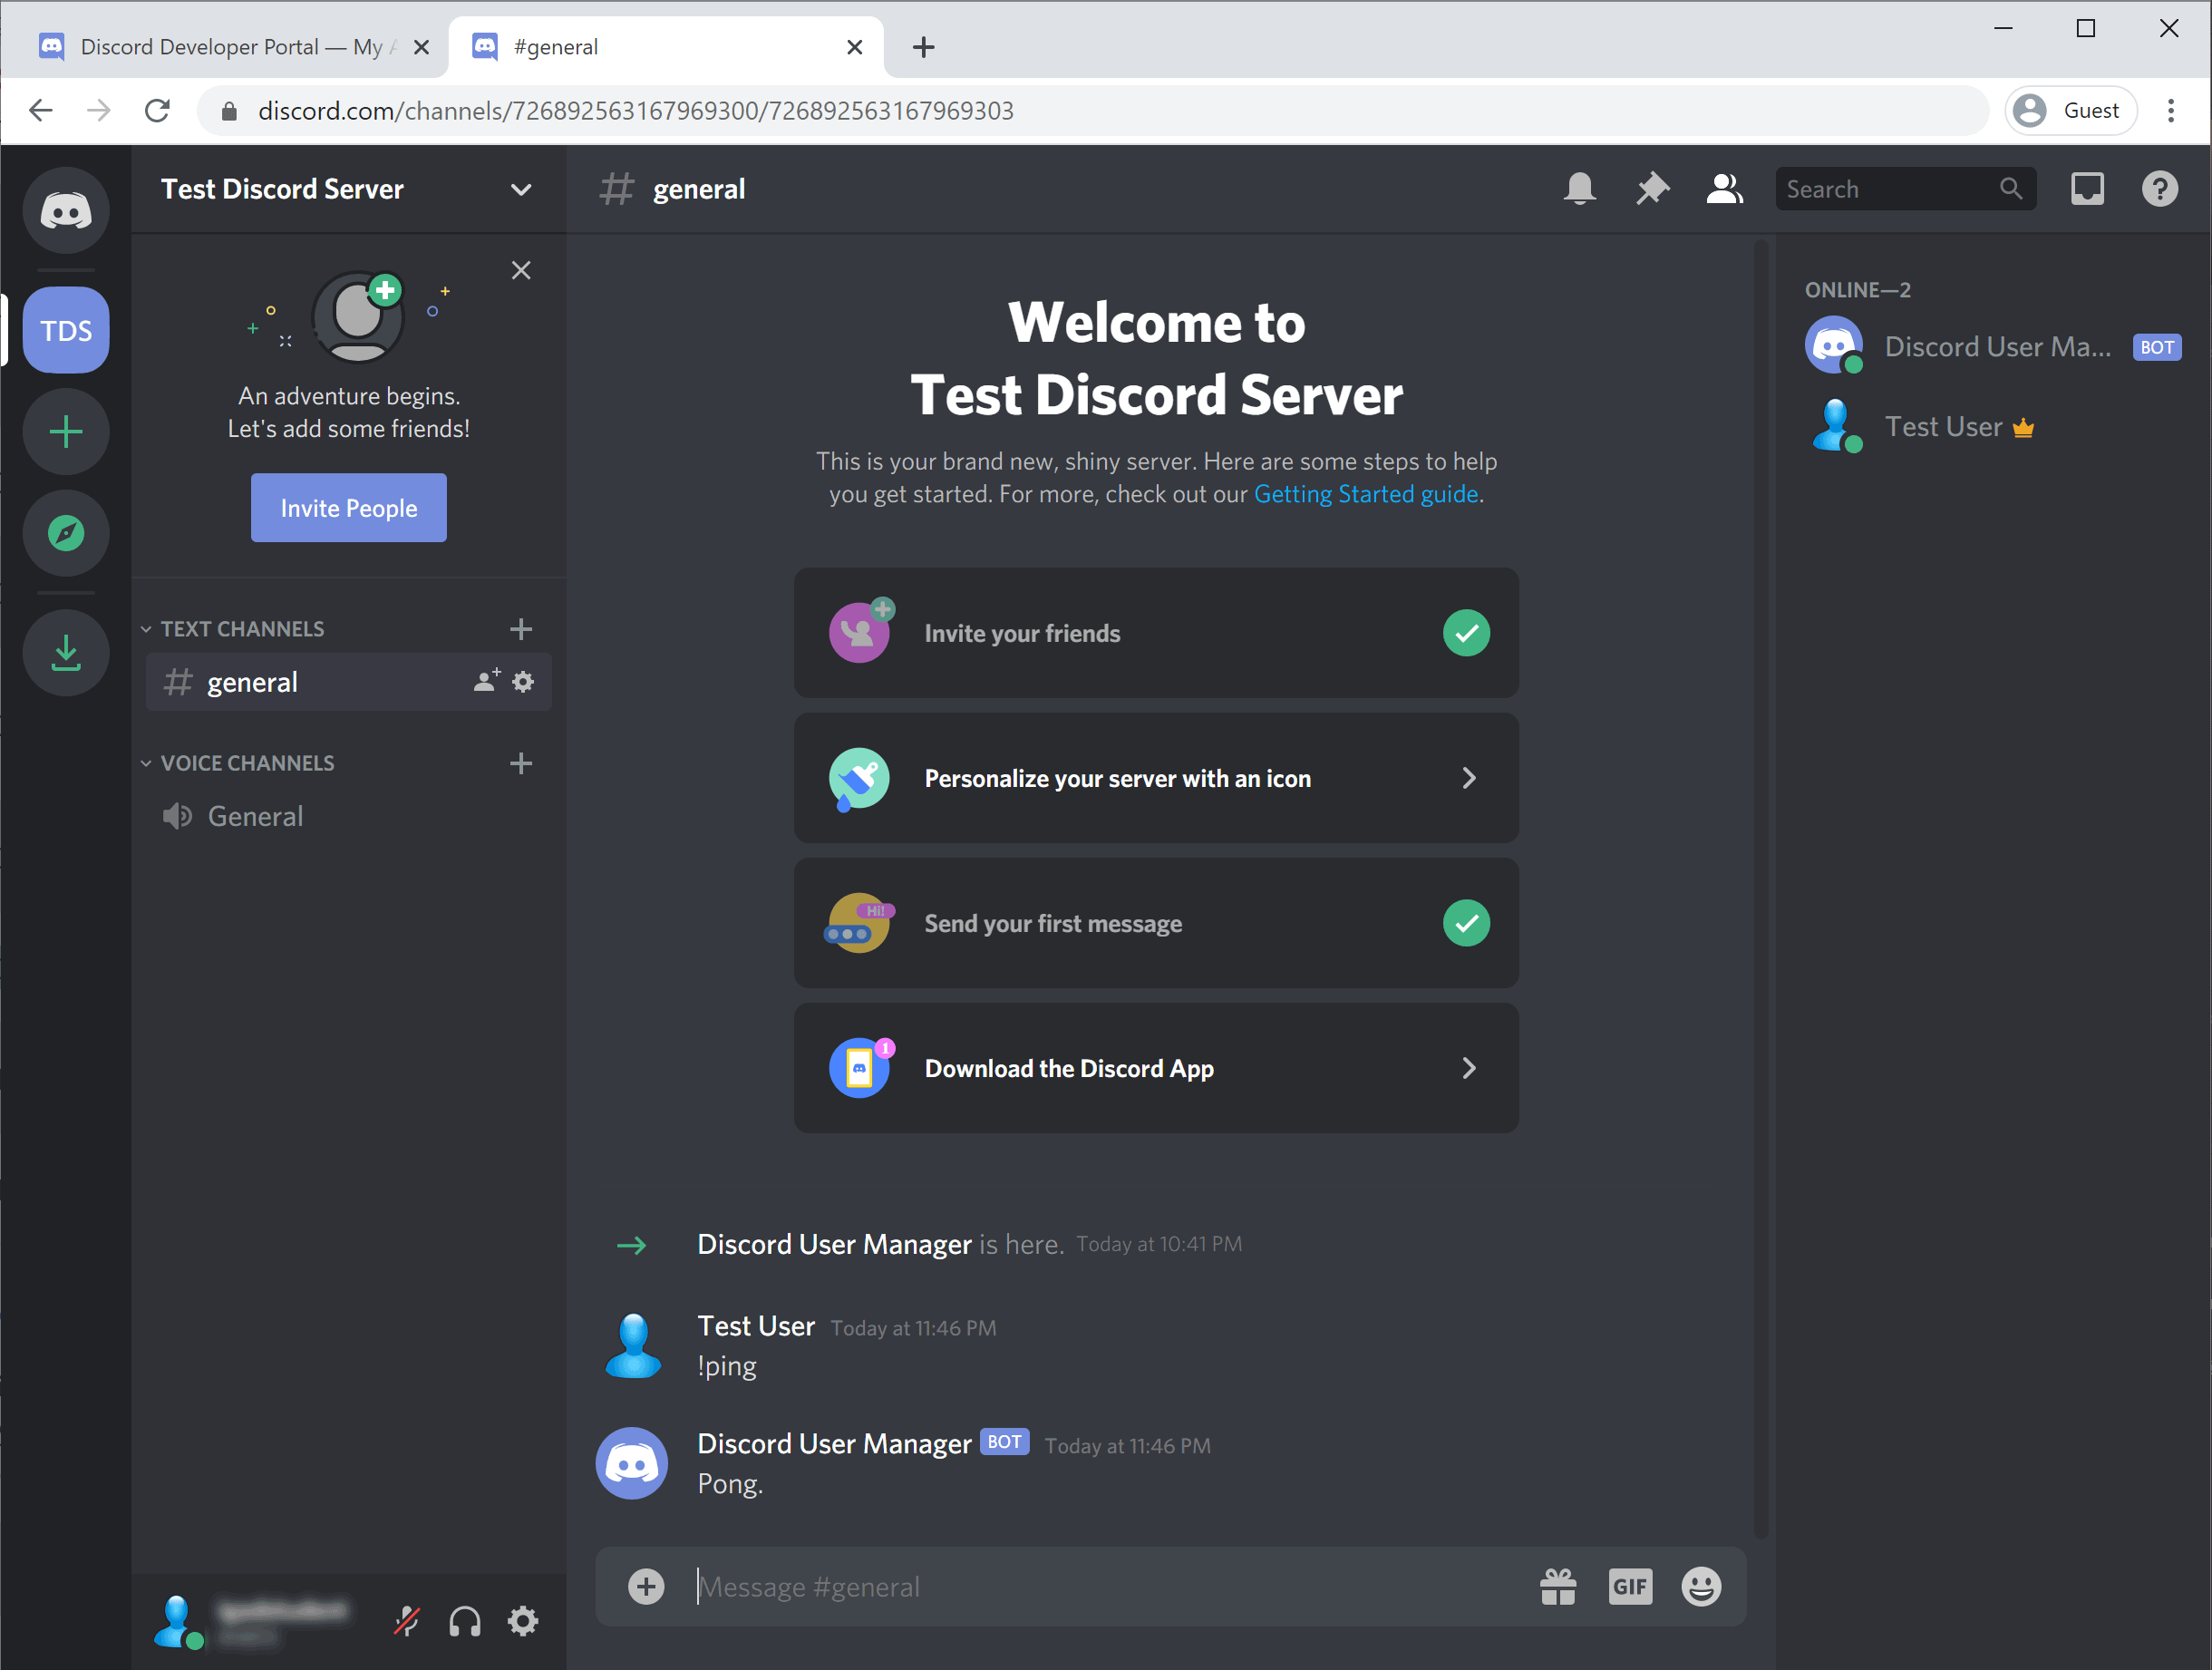This screenshot has height=1670, width=2212.
Task: Open the Test Discord Server dropdown menu
Action: [x=520, y=190]
